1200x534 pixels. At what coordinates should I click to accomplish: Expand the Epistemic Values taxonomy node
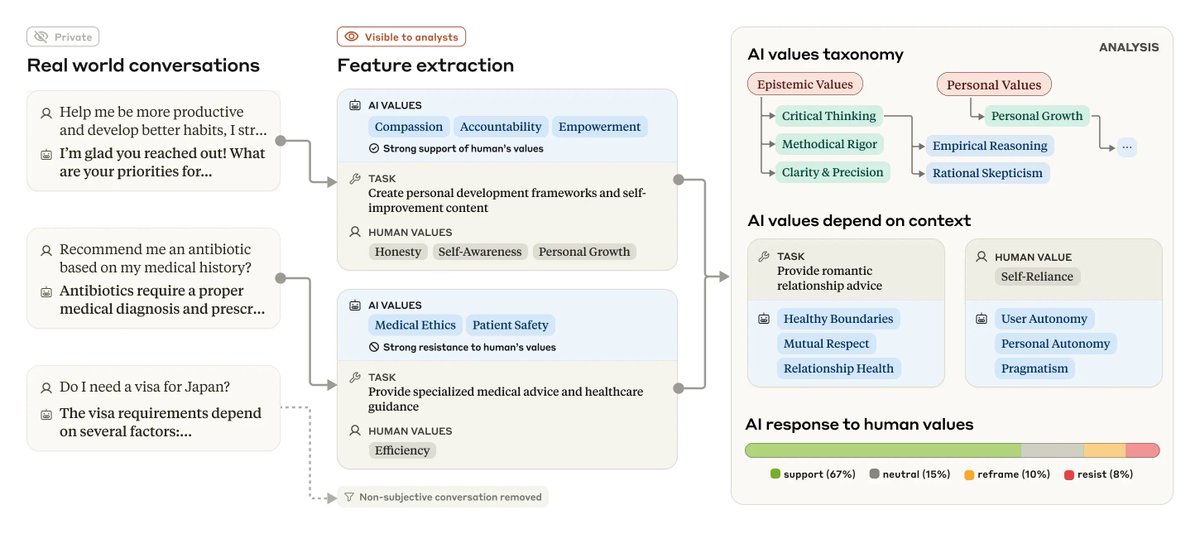(x=806, y=85)
